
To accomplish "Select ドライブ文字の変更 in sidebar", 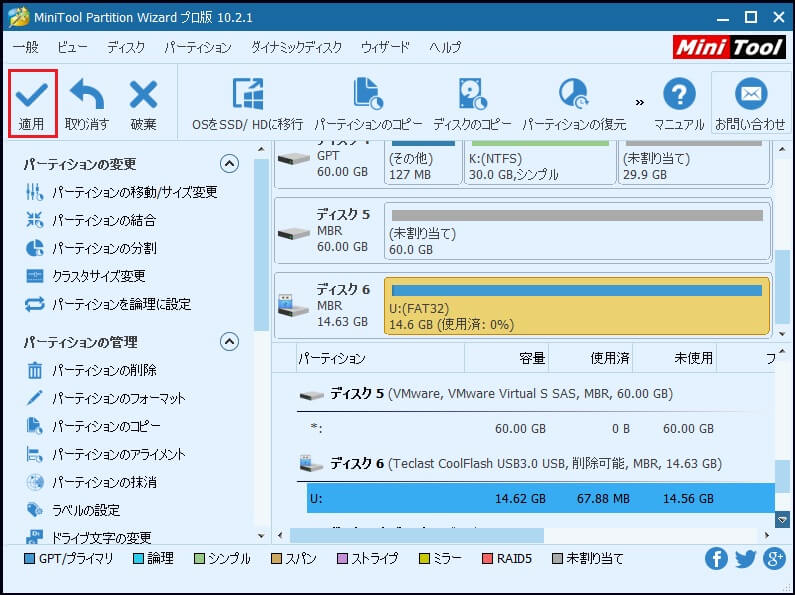I will point(88,537).
